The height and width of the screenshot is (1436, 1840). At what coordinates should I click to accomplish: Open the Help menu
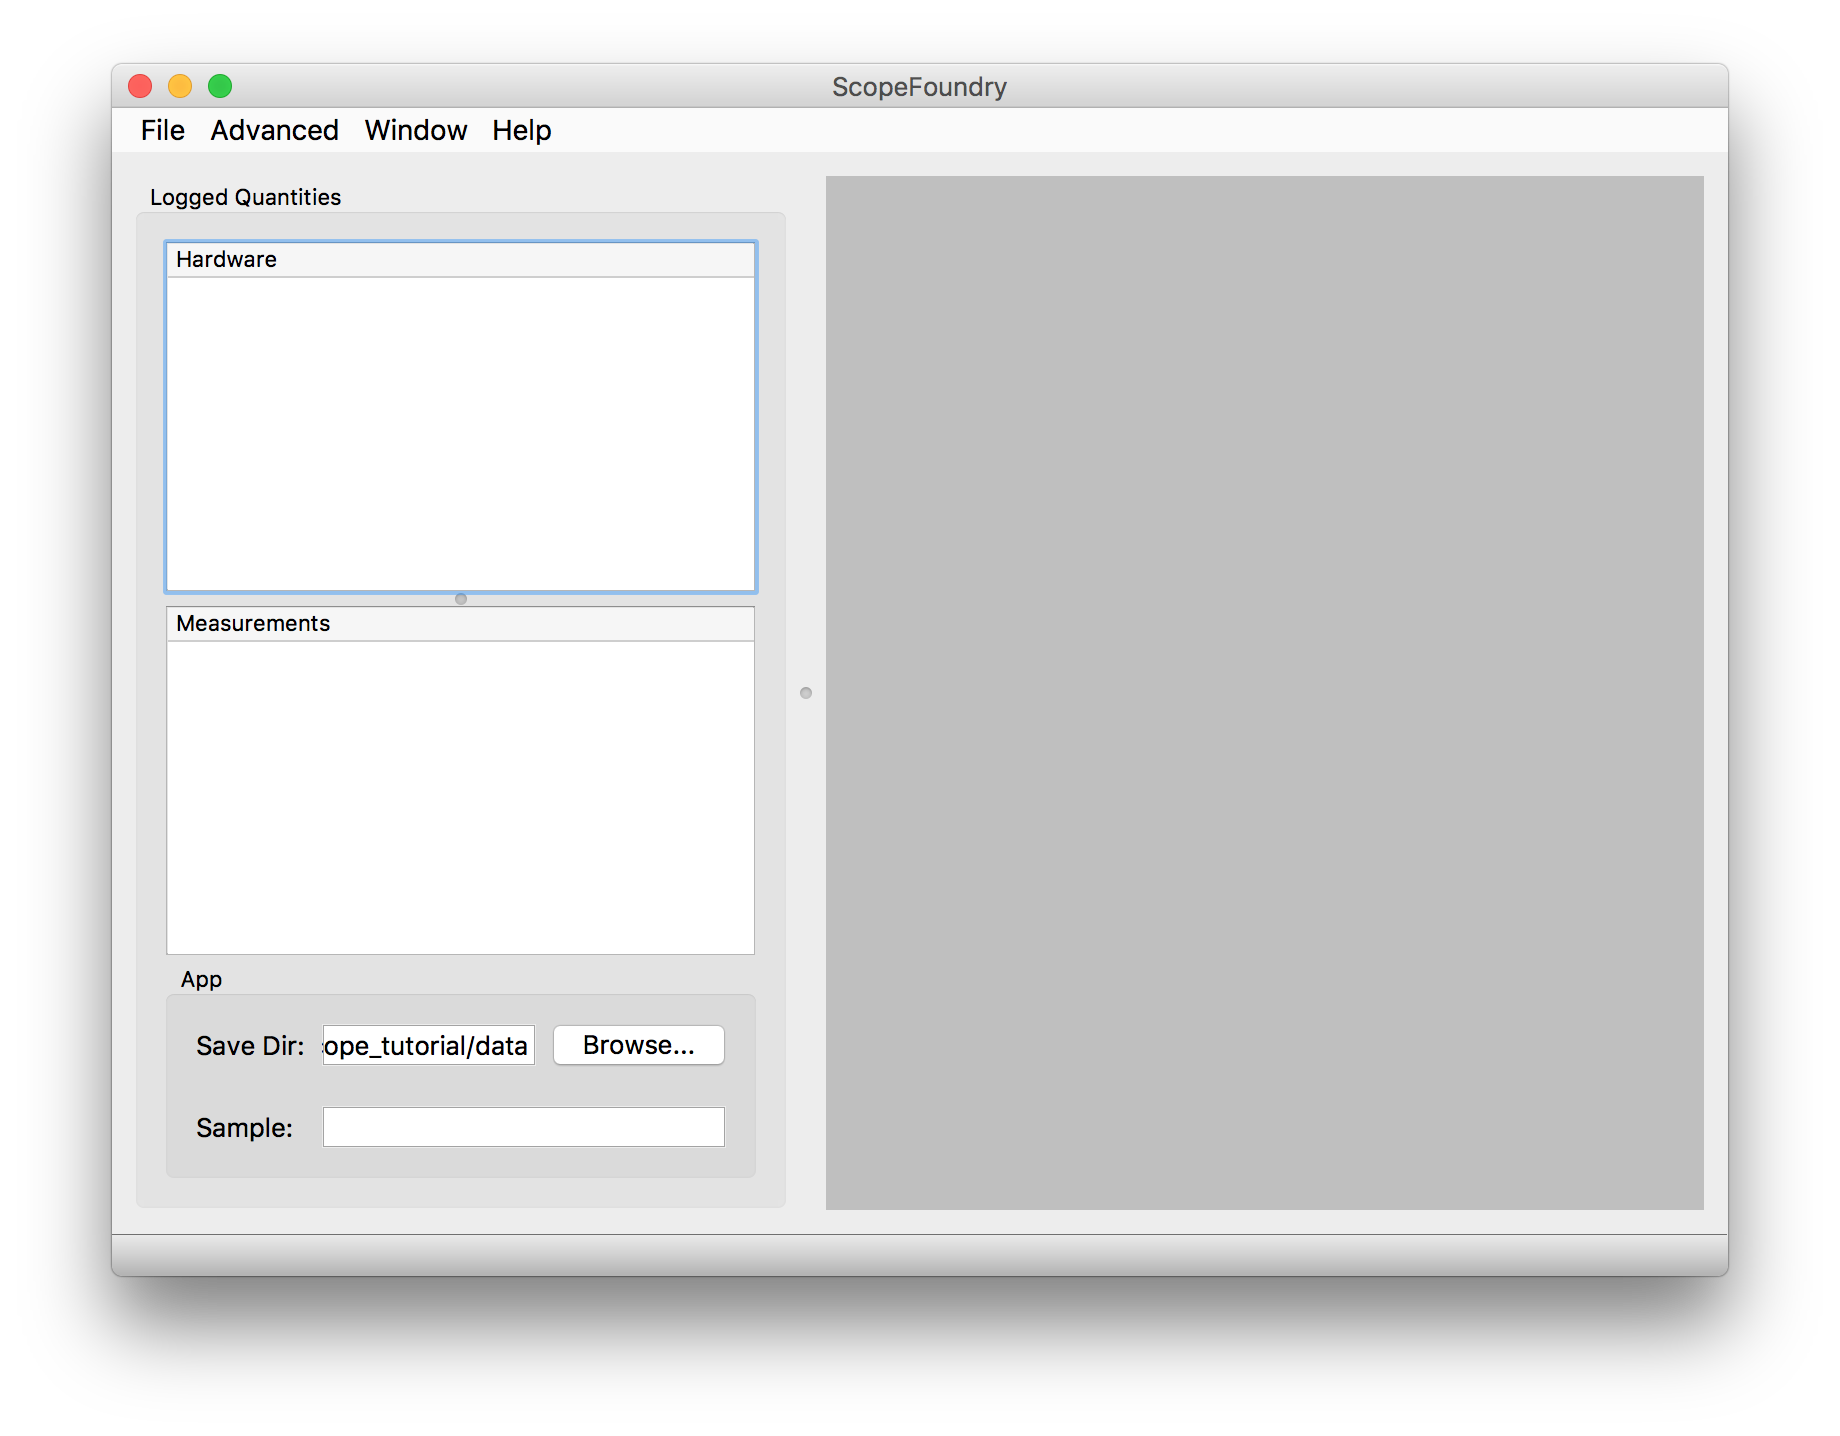coord(521,130)
